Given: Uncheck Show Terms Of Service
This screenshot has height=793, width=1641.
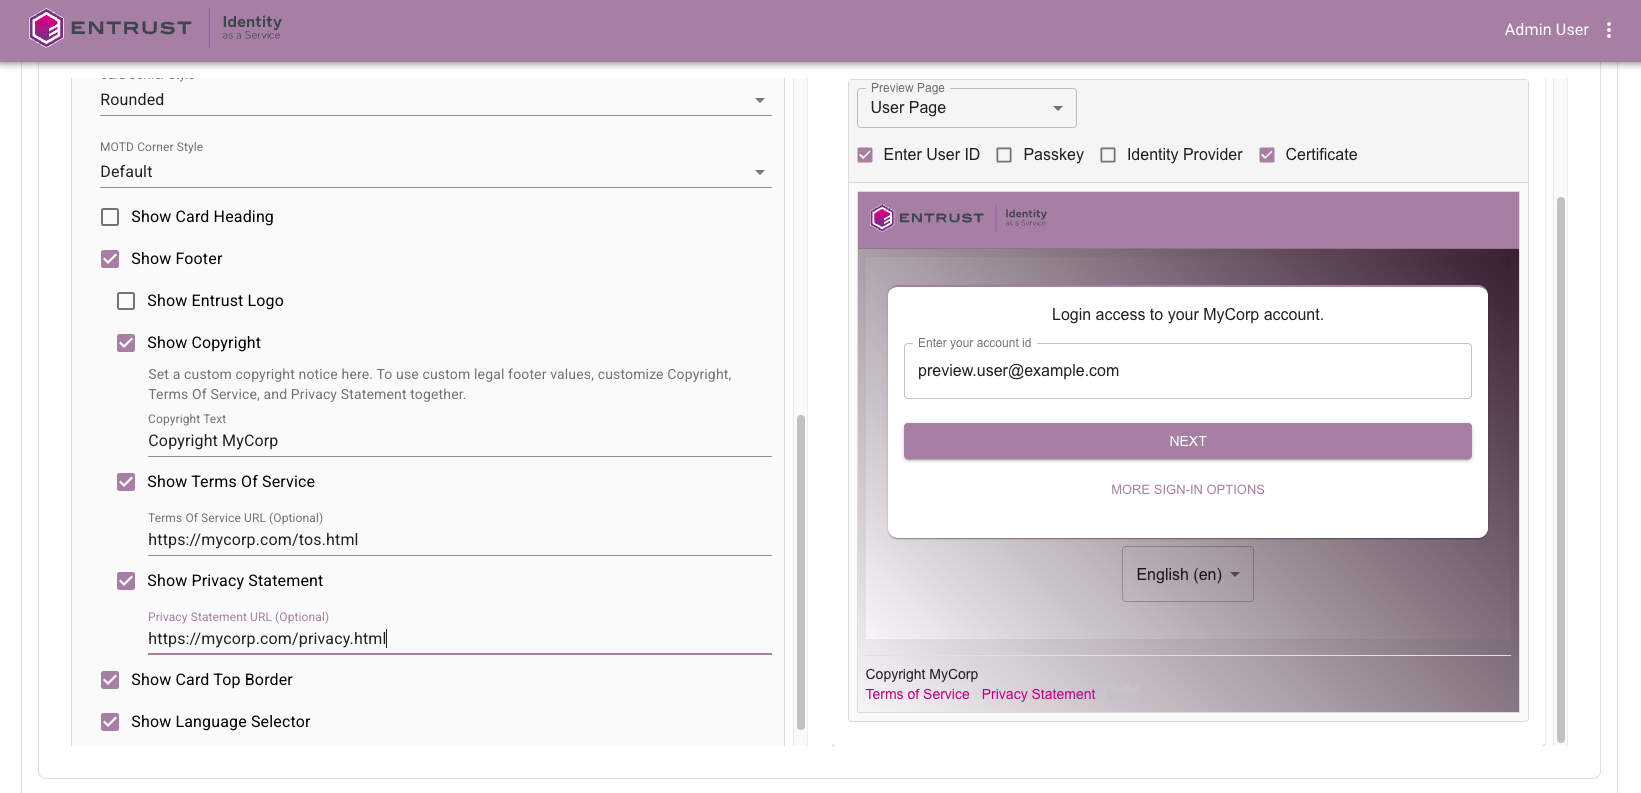Looking at the screenshot, I should click(x=126, y=482).
